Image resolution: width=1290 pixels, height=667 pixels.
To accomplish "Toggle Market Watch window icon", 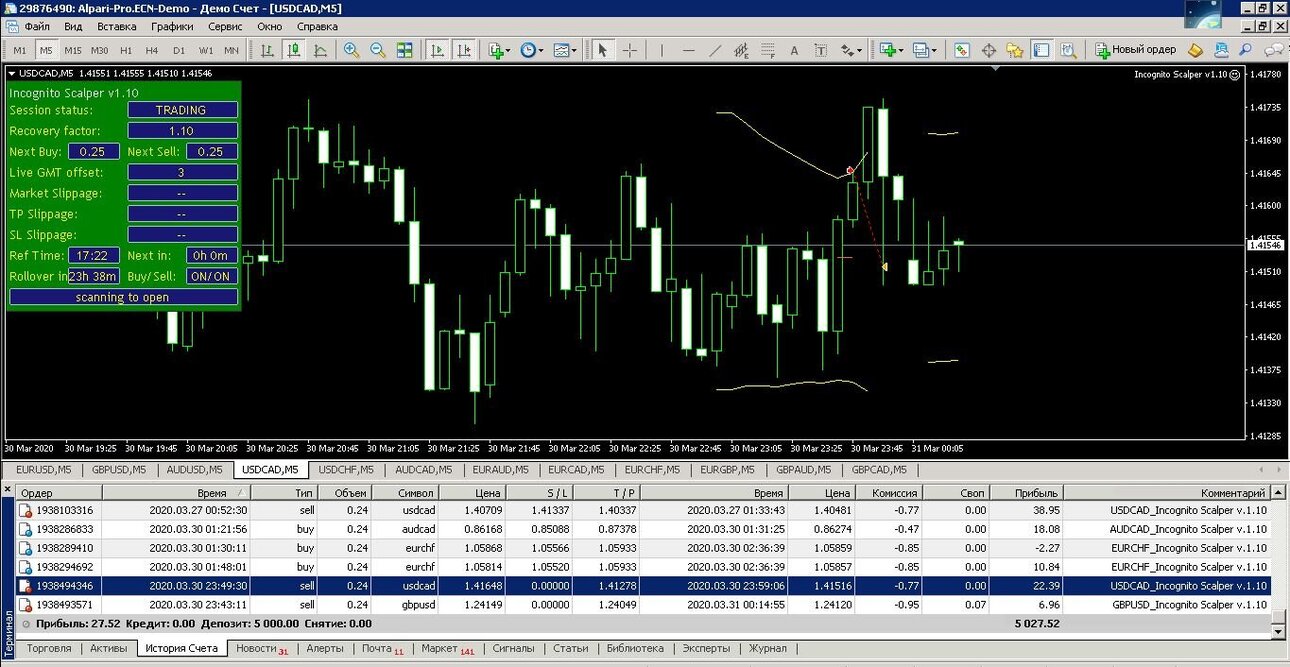I will pos(962,50).
